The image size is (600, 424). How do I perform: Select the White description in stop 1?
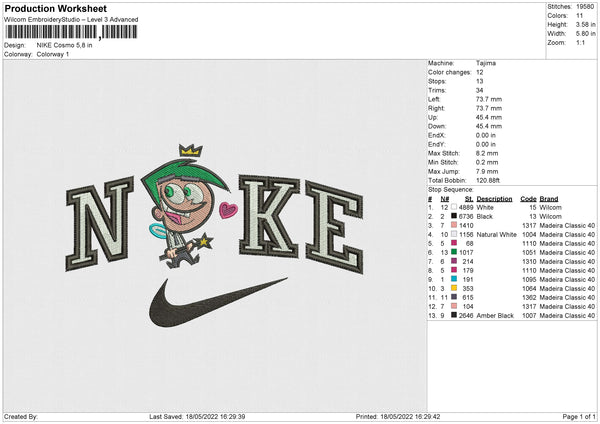coord(485,207)
